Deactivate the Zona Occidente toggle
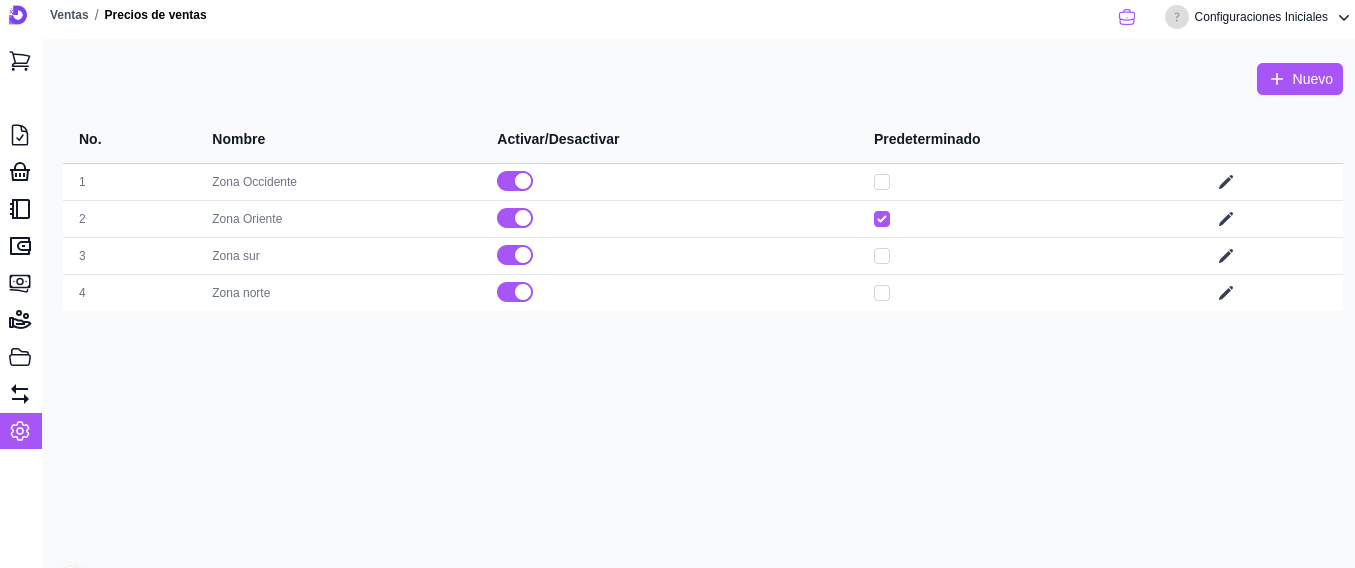Viewport: 1355px width, 568px height. [515, 181]
